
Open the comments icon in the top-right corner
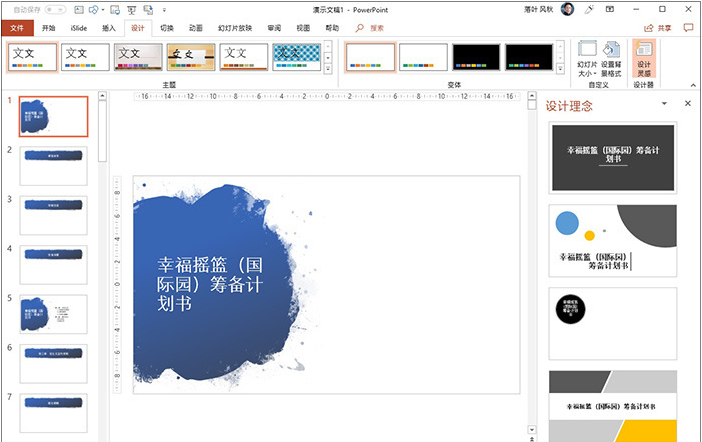click(689, 28)
